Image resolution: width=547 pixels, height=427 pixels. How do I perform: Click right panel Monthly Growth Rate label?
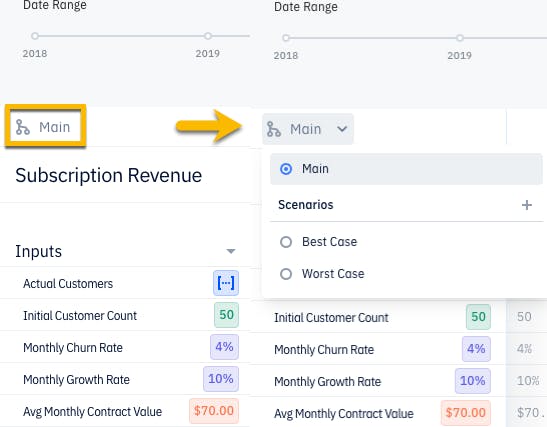(x=327, y=381)
